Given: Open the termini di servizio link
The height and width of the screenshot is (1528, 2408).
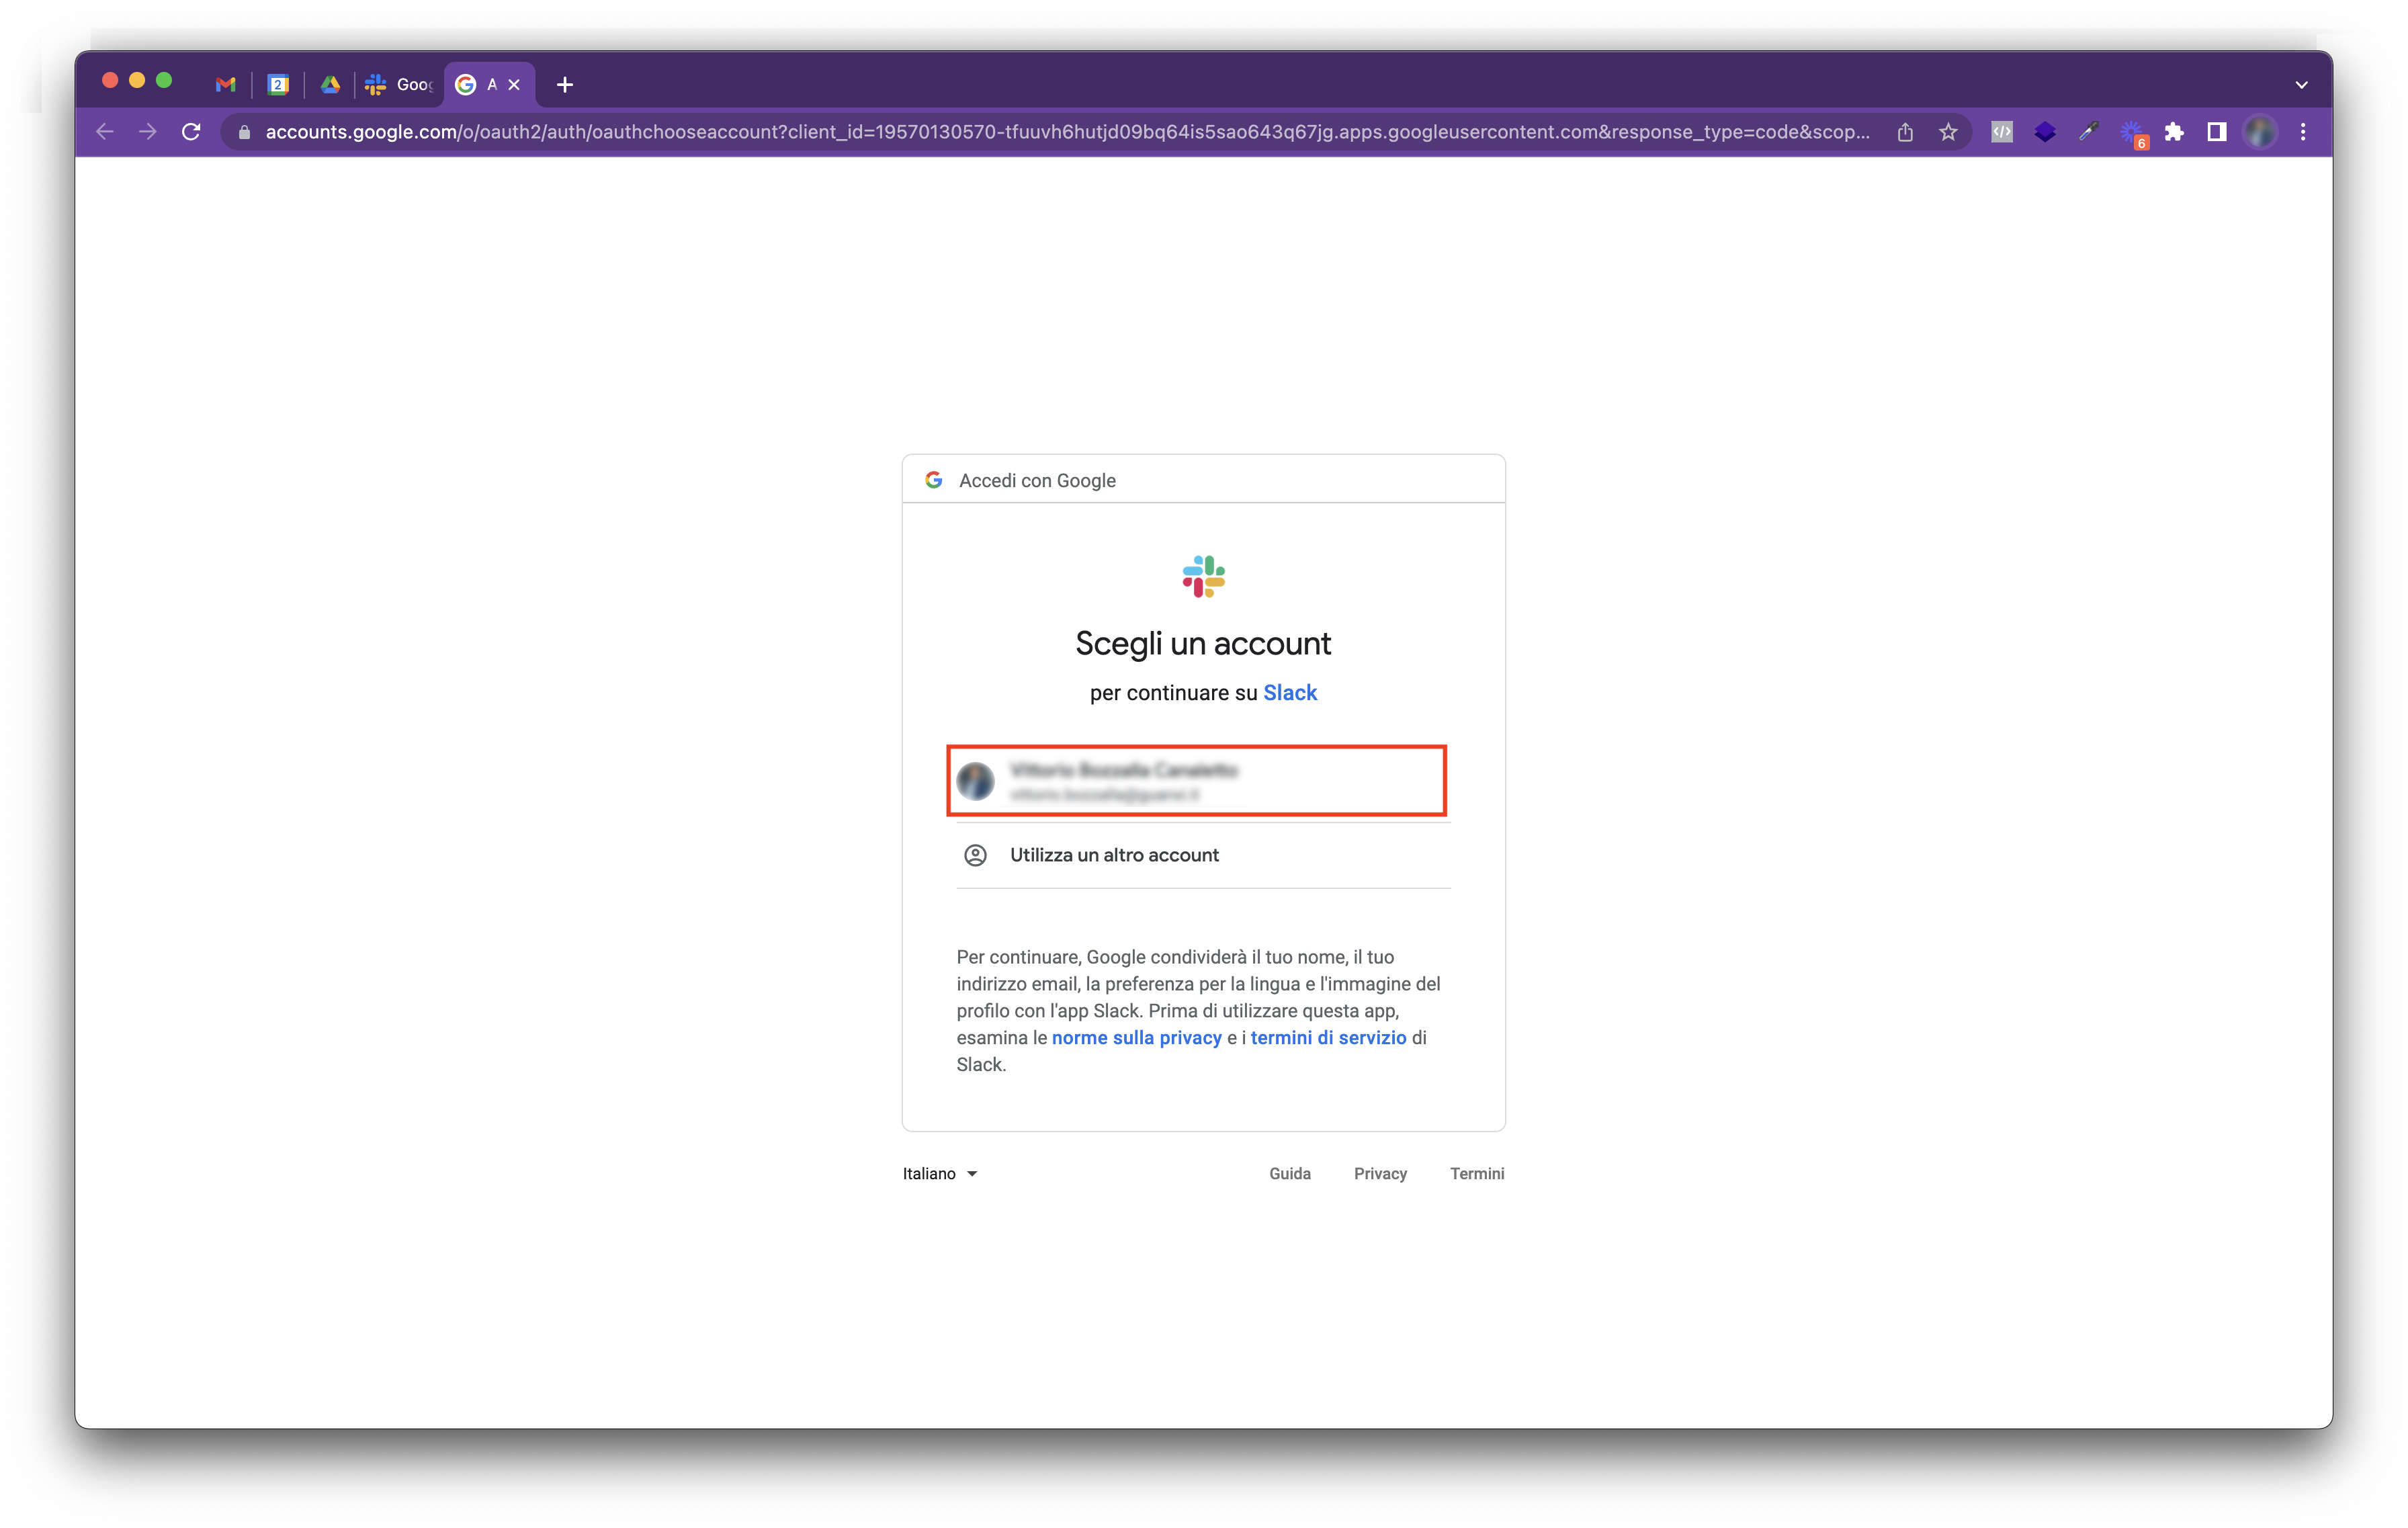Looking at the screenshot, I should coord(1328,1037).
